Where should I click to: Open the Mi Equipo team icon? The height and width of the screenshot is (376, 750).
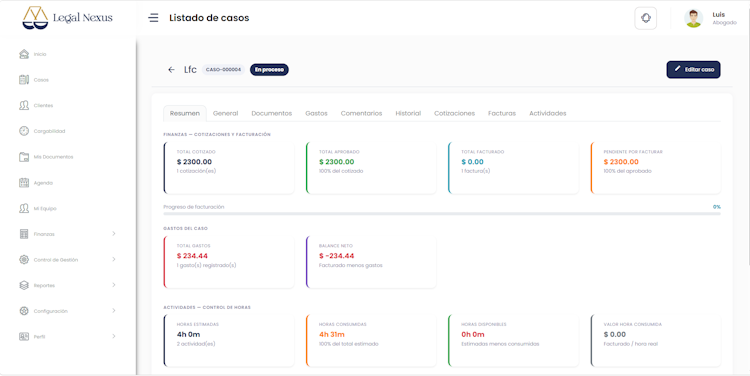[24, 208]
